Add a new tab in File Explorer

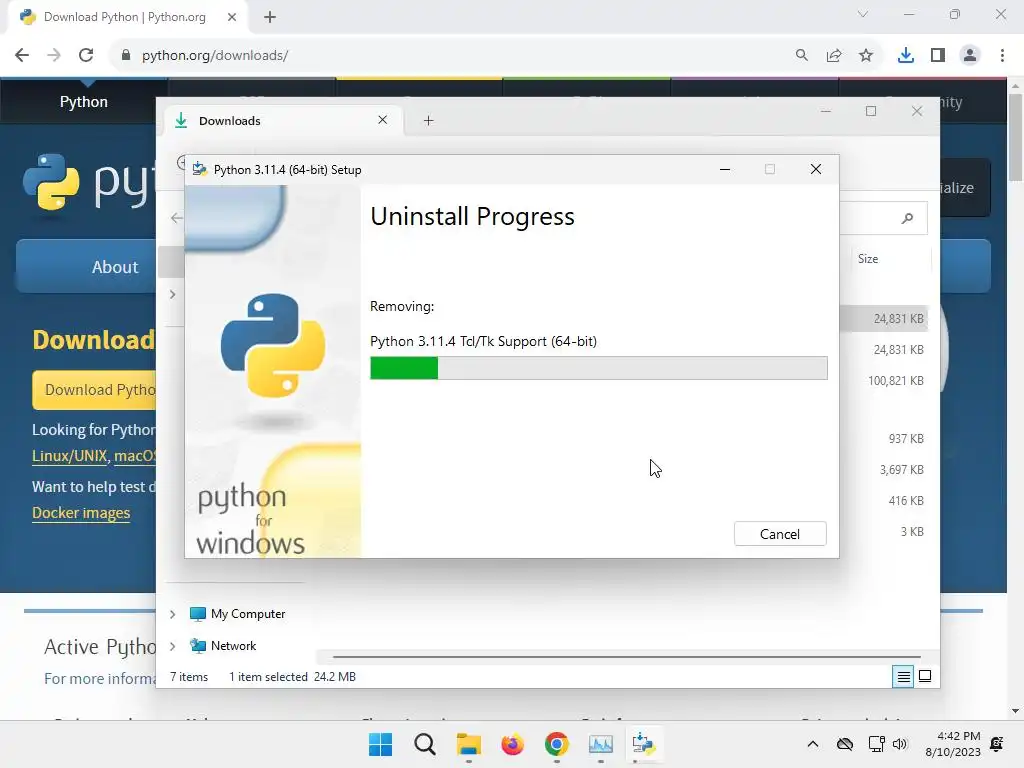tap(428, 120)
